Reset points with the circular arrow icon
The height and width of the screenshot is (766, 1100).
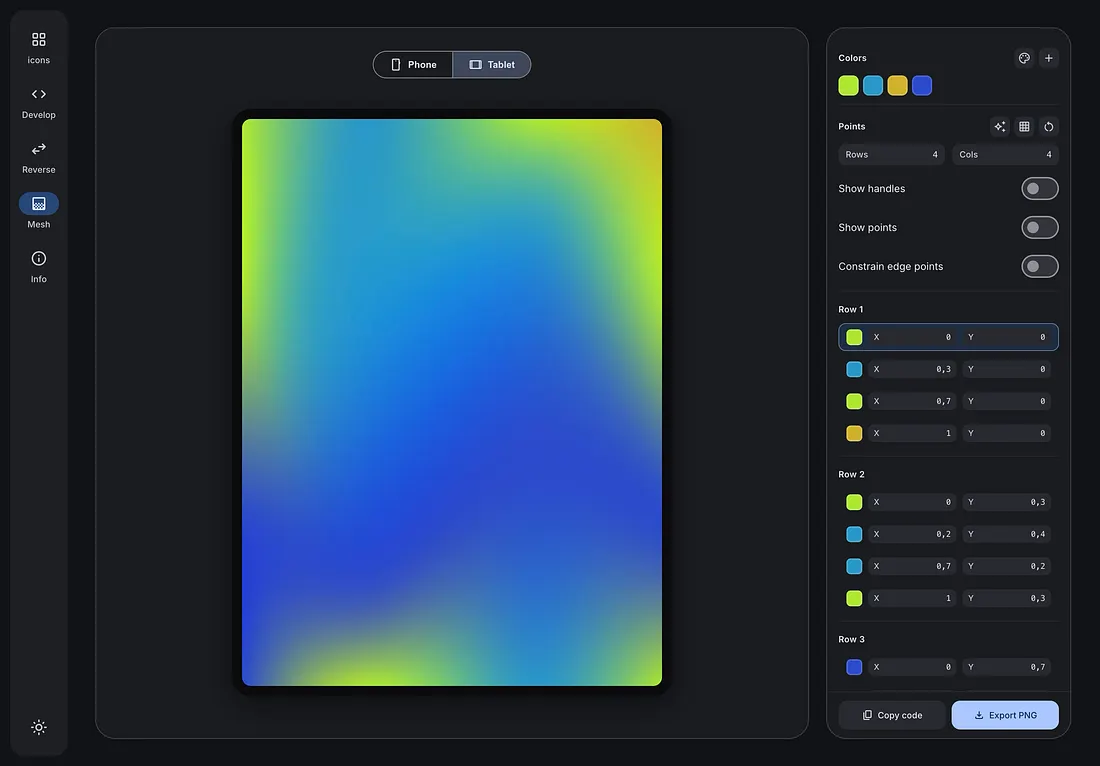coord(1049,126)
